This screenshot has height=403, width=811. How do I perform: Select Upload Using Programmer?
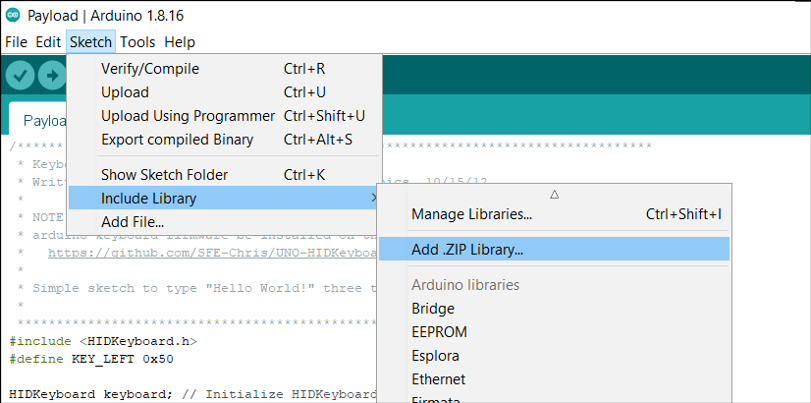click(224, 116)
